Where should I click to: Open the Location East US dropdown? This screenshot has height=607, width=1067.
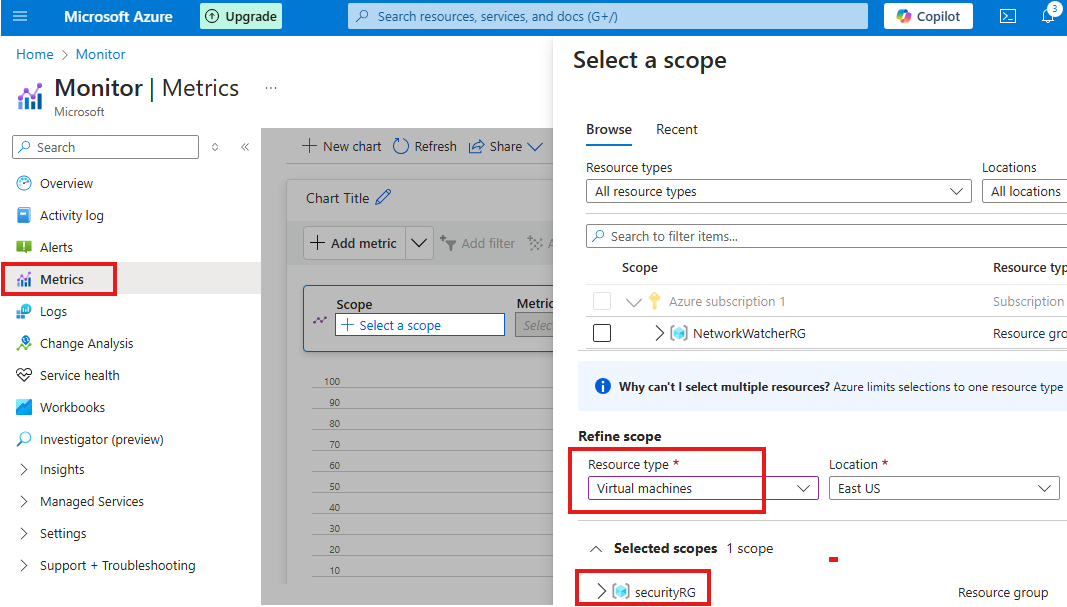[x=944, y=488]
